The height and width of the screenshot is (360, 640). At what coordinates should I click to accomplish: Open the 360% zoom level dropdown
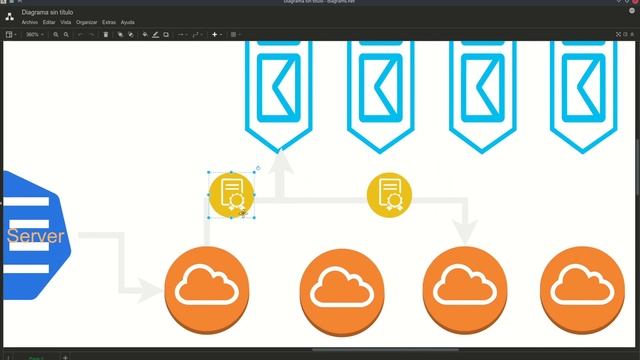(x=35, y=35)
